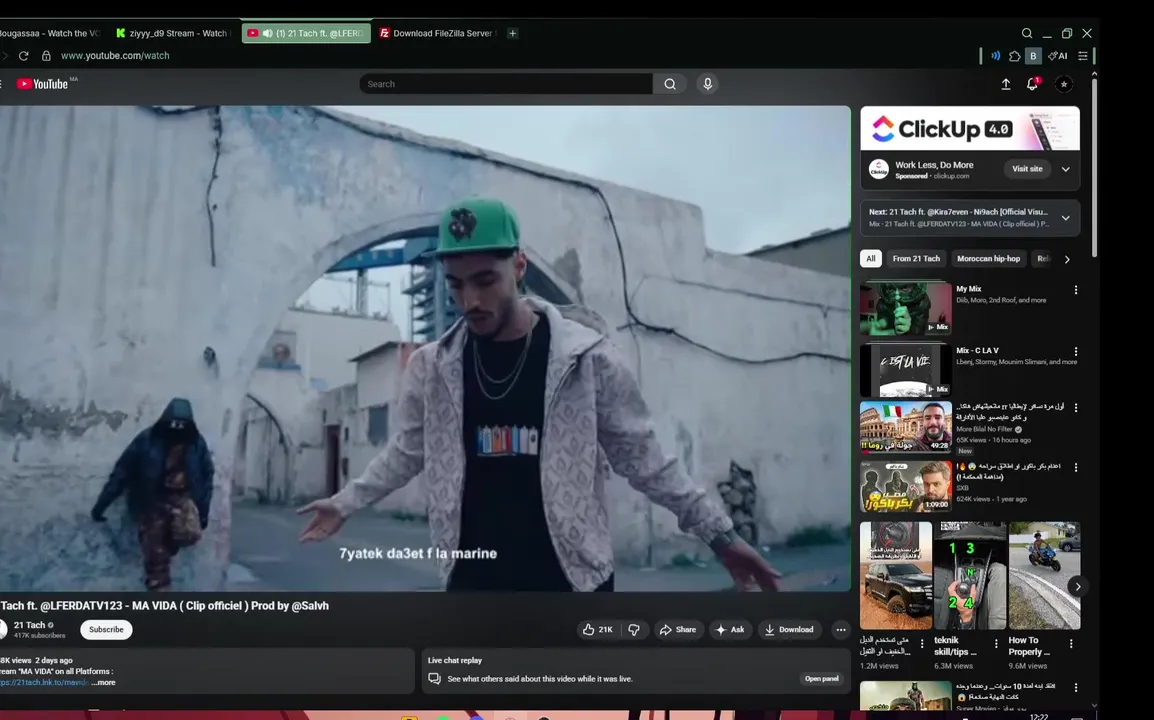Click the YouTube logo home link
Screen dimensions: 1154x720
click(x=43, y=84)
